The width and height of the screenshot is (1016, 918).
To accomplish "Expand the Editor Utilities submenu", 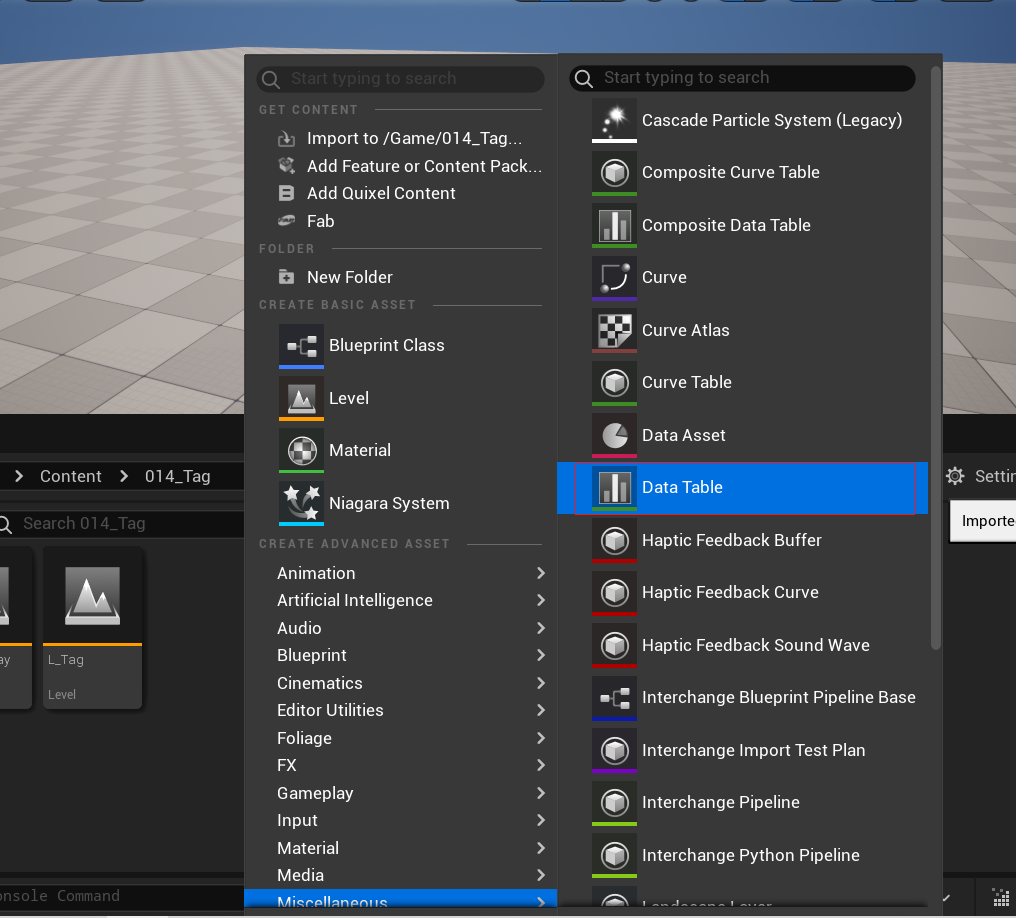I will (x=400, y=711).
